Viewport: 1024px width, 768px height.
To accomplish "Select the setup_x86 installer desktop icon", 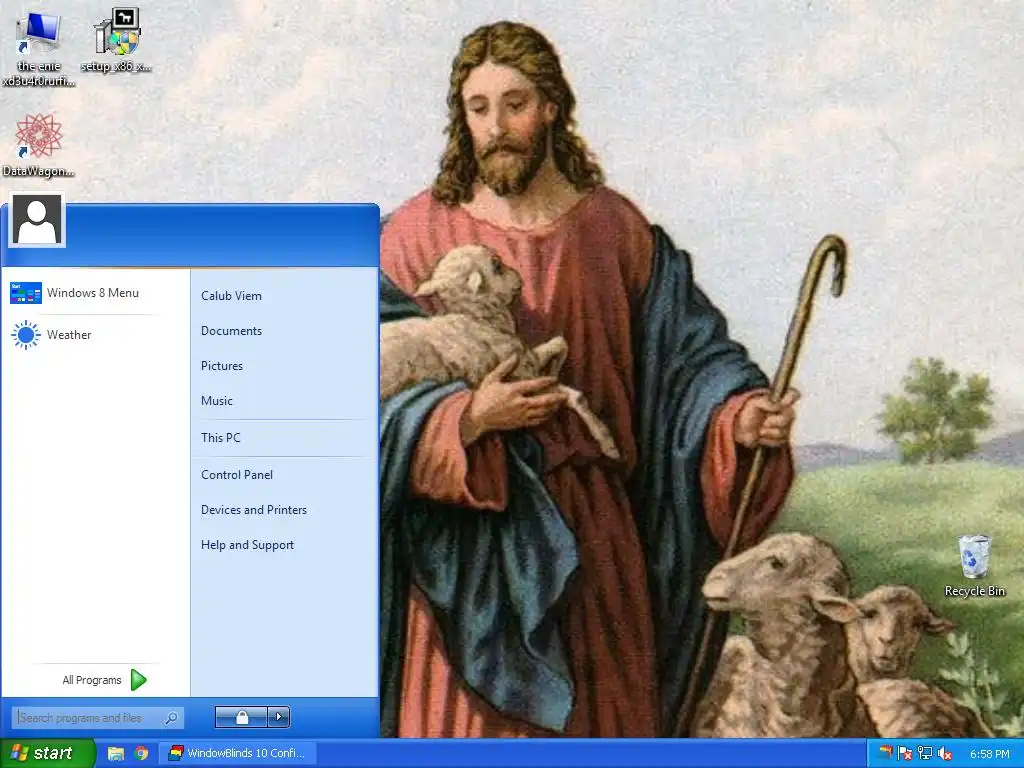I will [x=116, y=39].
